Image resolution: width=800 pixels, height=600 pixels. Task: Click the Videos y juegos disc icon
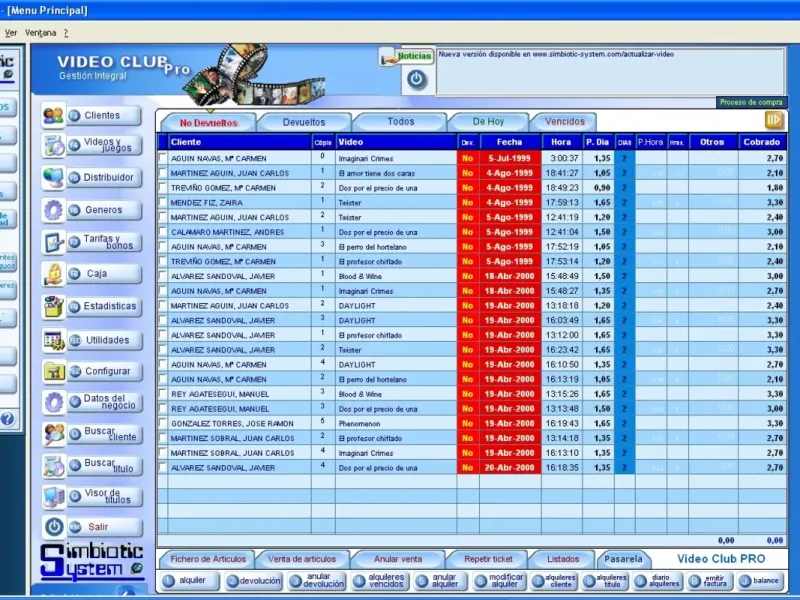click(54, 145)
